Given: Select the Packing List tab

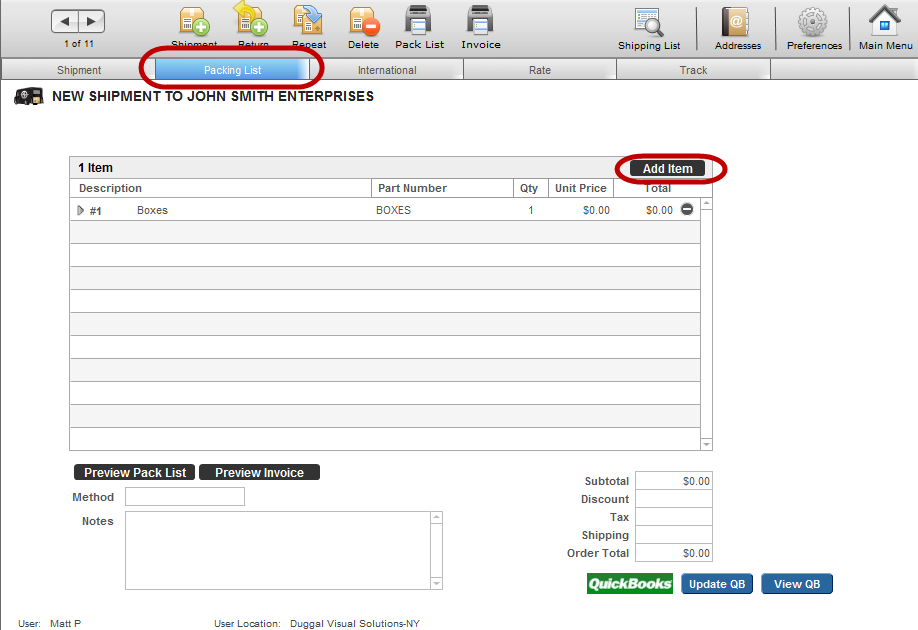Looking at the screenshot, I should (232, 70).
